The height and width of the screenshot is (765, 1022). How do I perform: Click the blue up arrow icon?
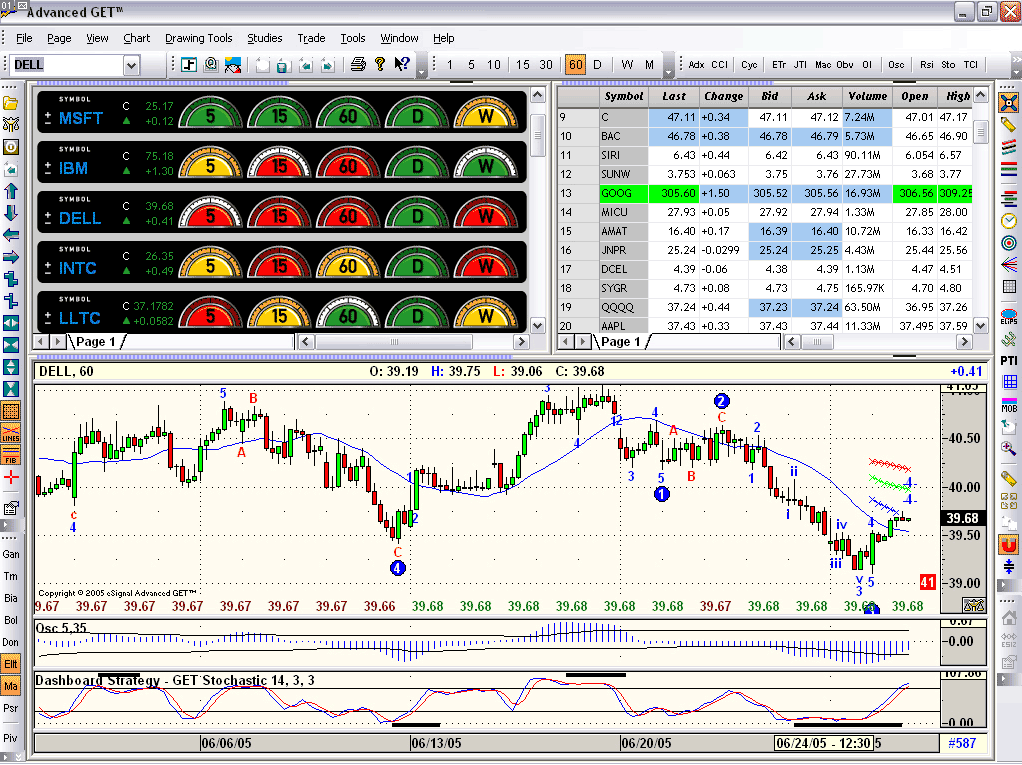point(11,190)
